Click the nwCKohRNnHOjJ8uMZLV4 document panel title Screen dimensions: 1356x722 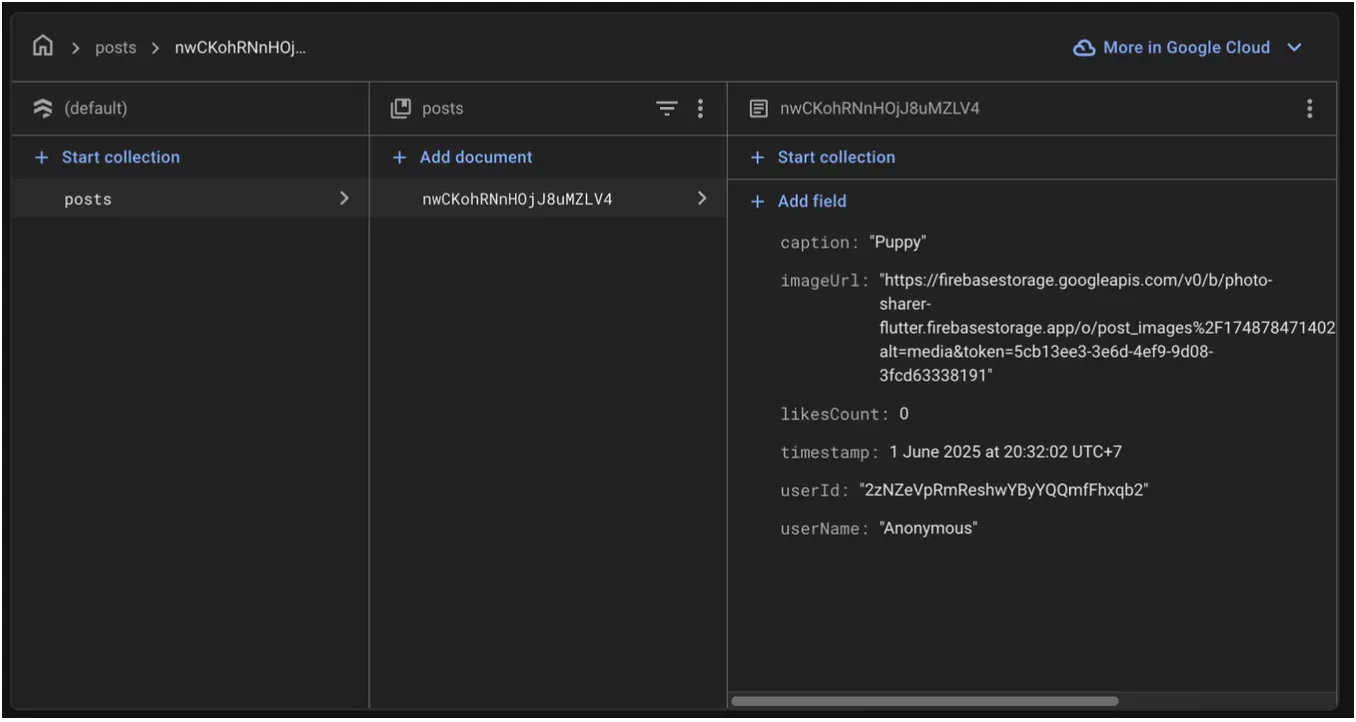point(880,108)
